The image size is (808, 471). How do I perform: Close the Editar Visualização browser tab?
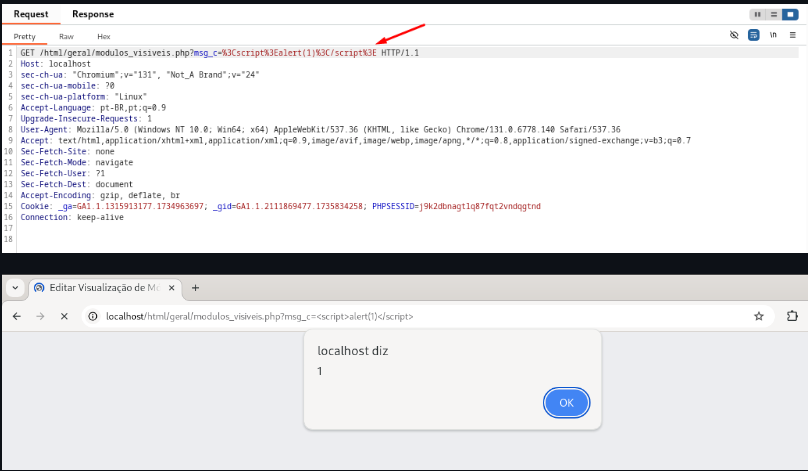click(x=172, y=288)
